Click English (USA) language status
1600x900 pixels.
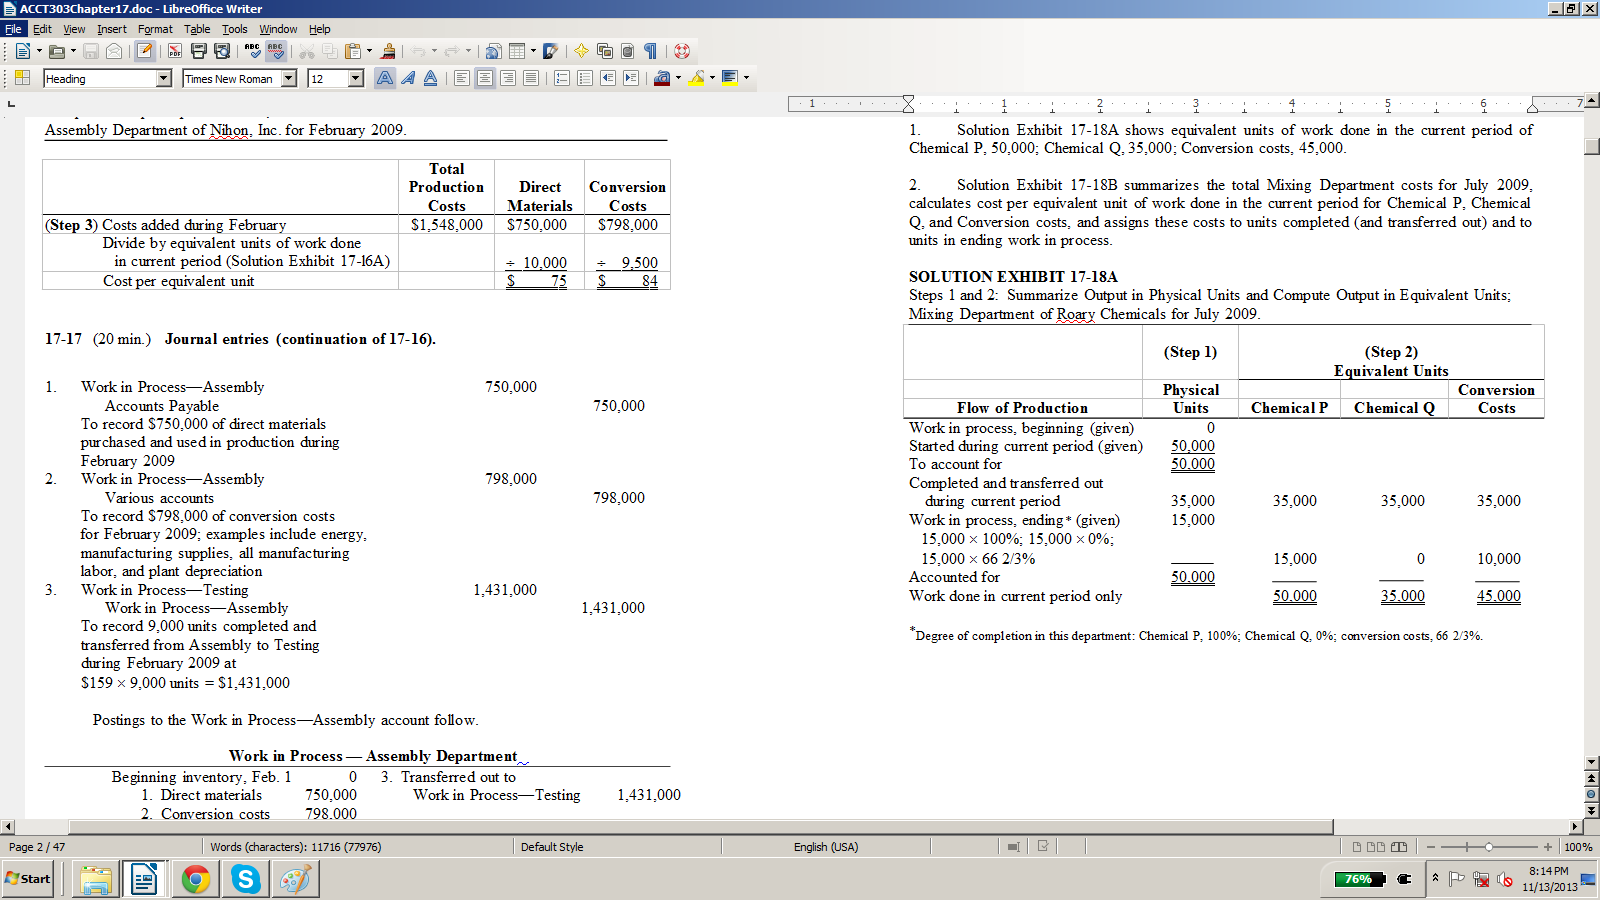pos(826,847)
